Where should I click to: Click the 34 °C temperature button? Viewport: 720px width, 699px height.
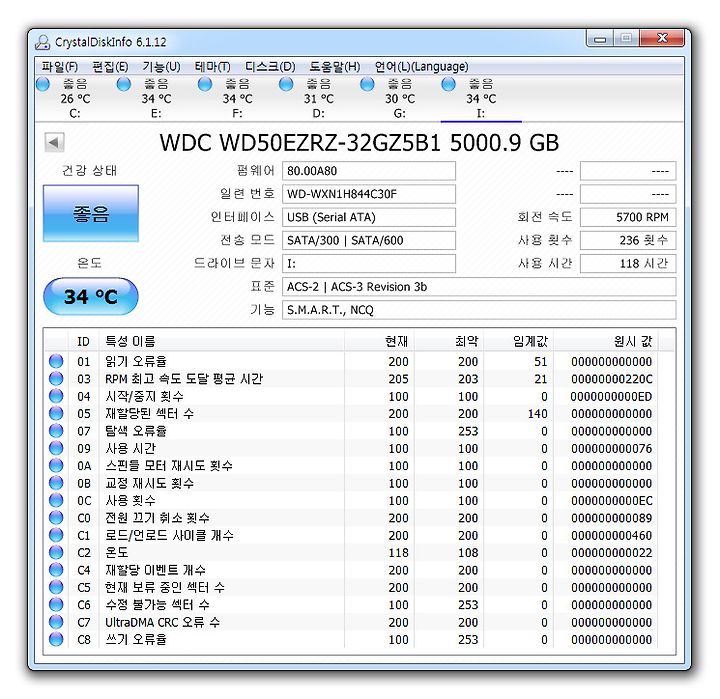90,297
